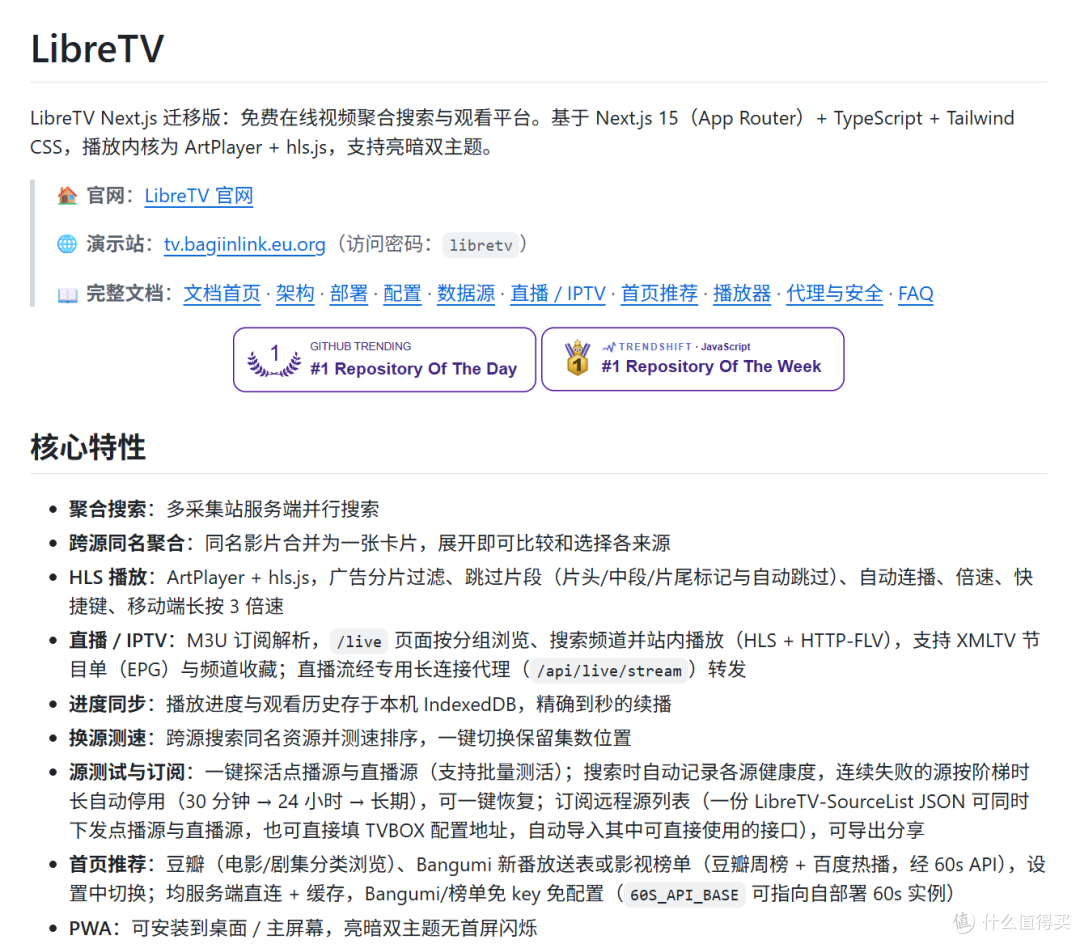Screen dimensions: 1080x944
Task: Click the house icon beside 官网
Action: (x=67, y=196)
